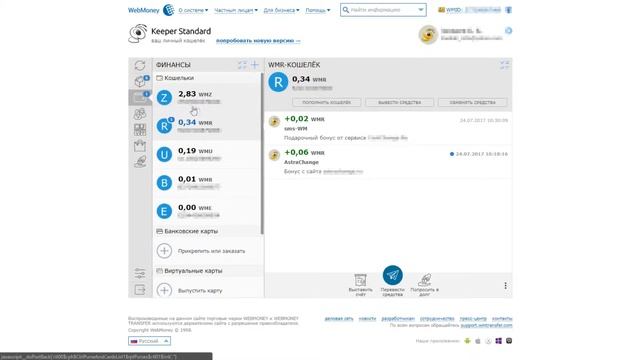Open the cube messages icon in the sidebar
Screen dimensions: 640x360
click(140, 81)
